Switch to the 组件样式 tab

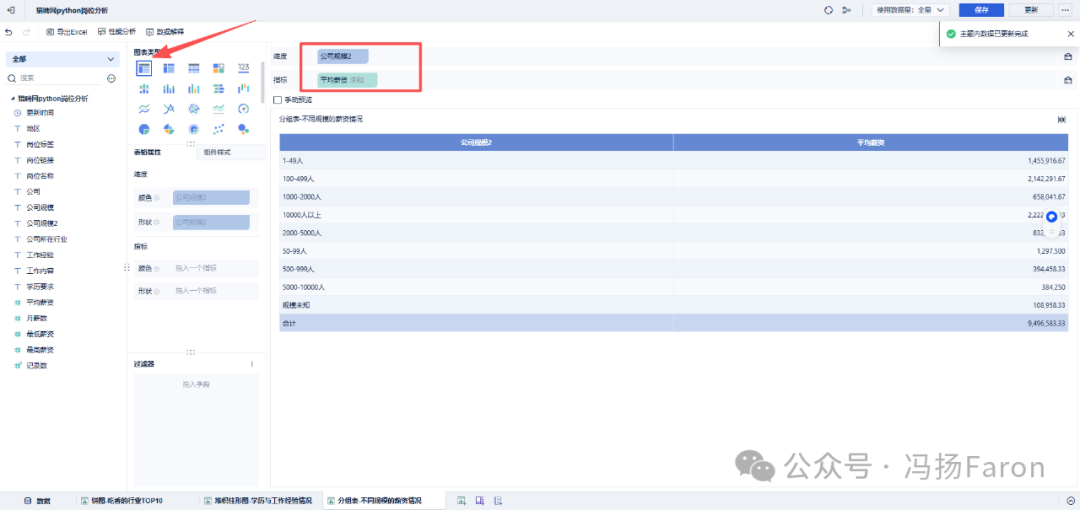coord(217,152)
